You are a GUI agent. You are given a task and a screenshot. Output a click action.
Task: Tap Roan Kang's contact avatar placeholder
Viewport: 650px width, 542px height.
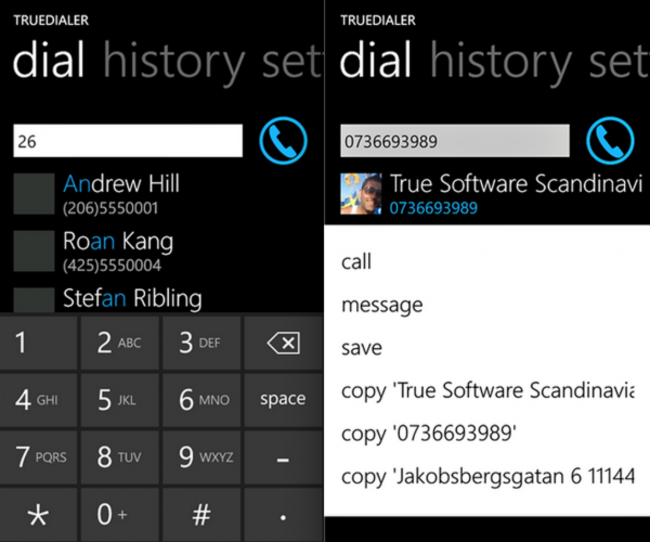click(33, 251)
